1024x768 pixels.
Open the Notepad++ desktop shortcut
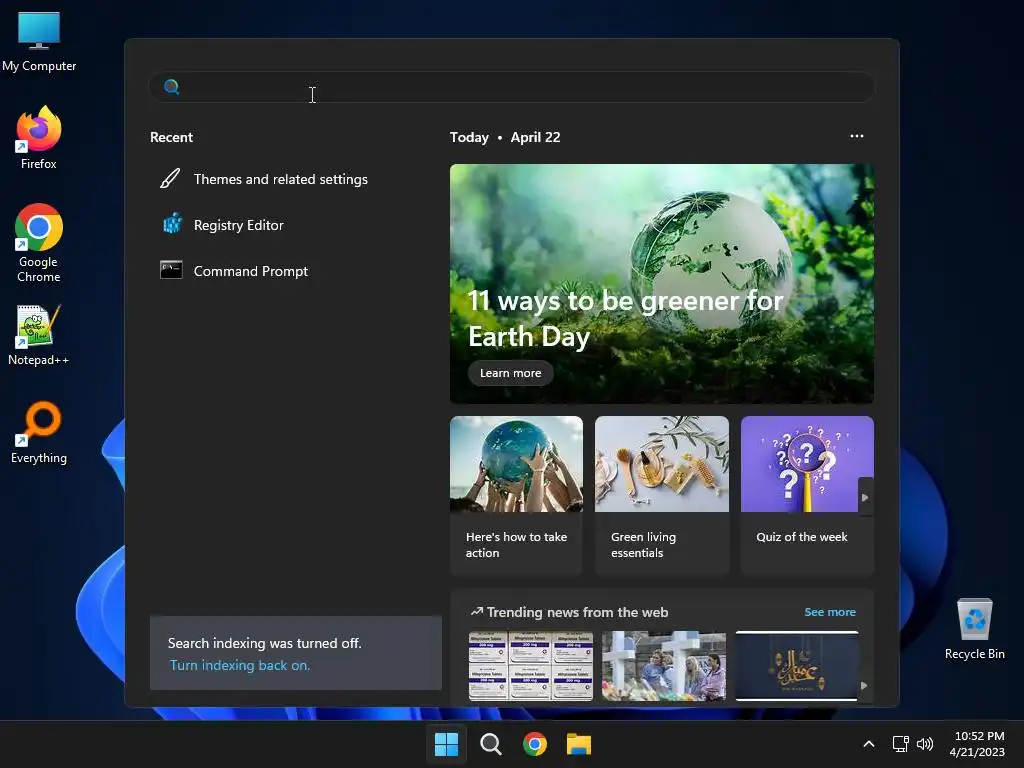tap(39, 335)
